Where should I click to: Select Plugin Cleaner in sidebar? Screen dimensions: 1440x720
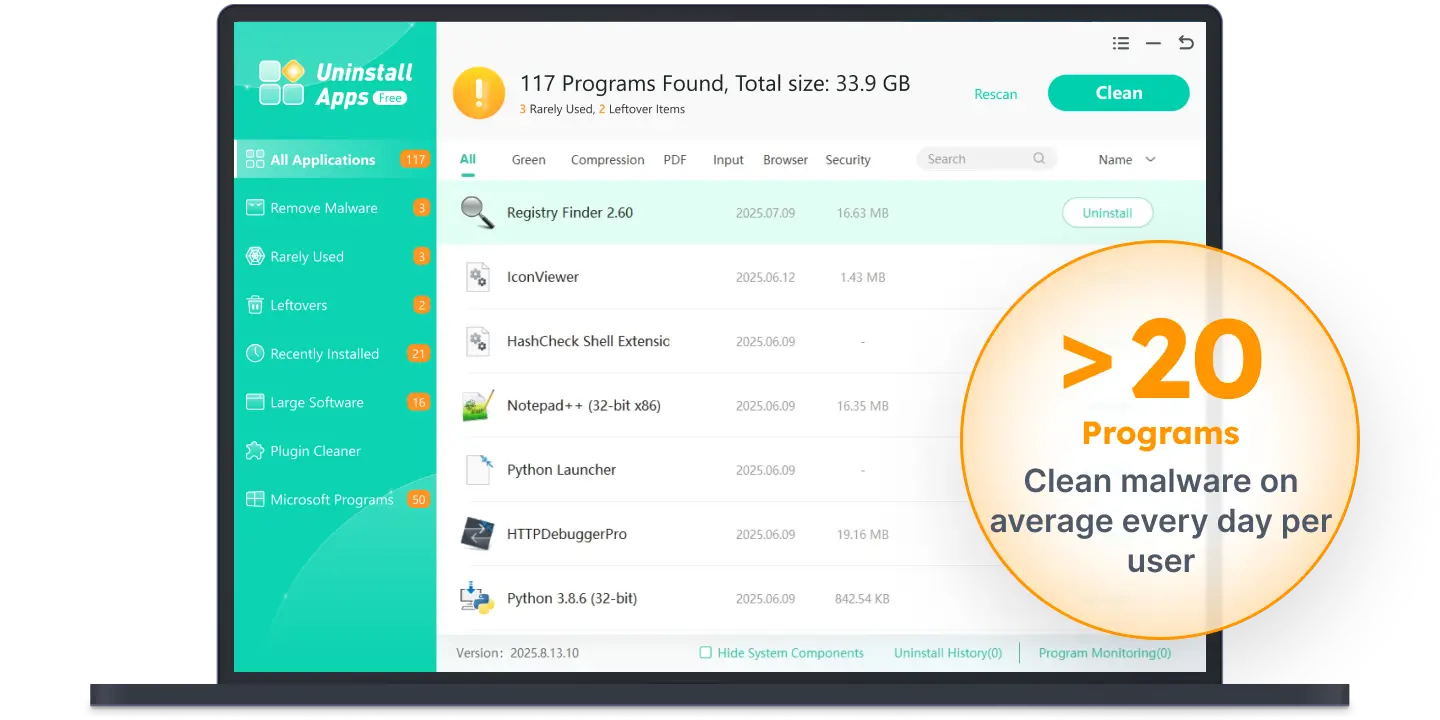[x=335, y=451]
